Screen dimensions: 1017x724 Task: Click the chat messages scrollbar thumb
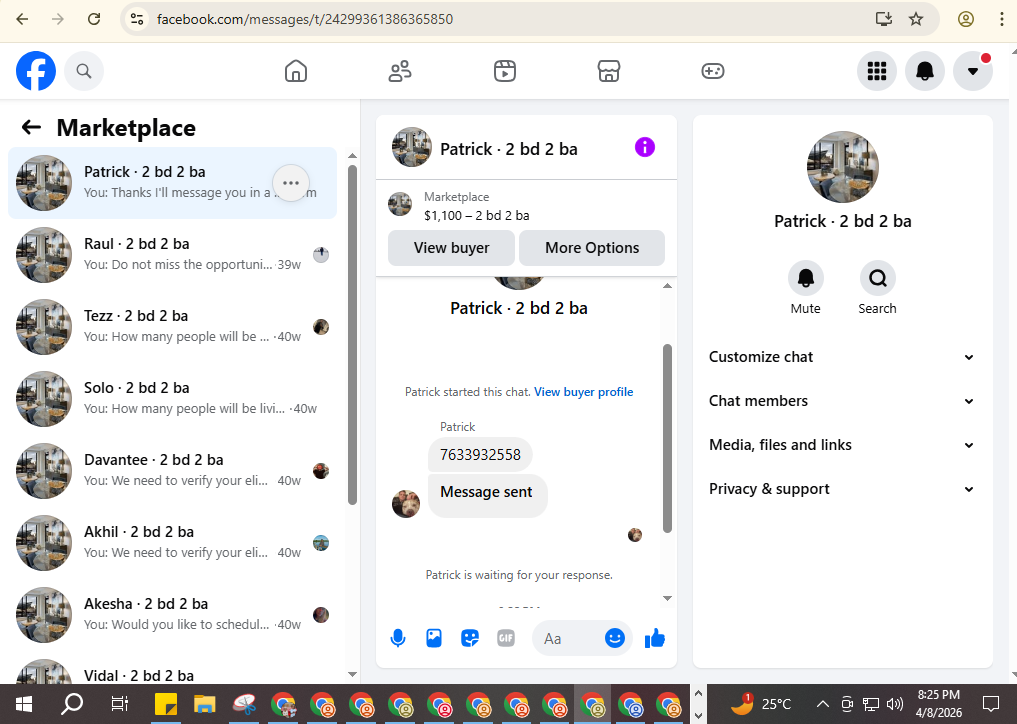click(x=667, y=439)
